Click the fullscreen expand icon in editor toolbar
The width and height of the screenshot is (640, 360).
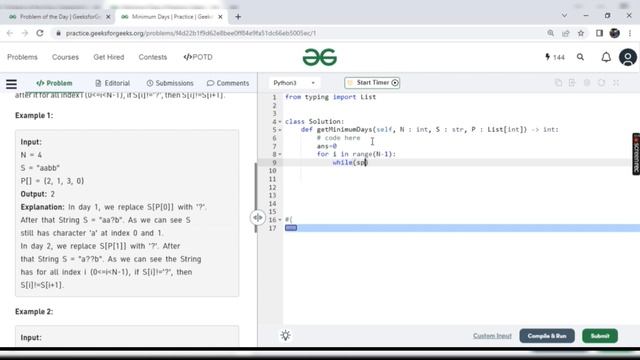tap(616, 83)
